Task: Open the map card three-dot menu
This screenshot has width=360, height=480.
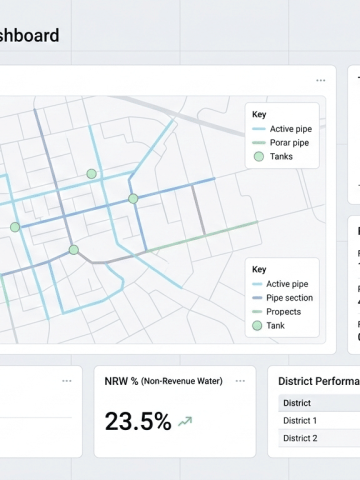Action: [321, 80]
